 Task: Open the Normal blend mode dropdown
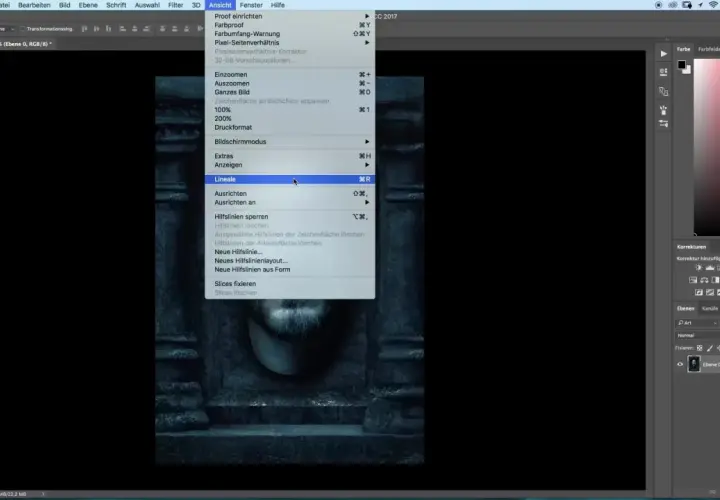(x=698, y=335)
